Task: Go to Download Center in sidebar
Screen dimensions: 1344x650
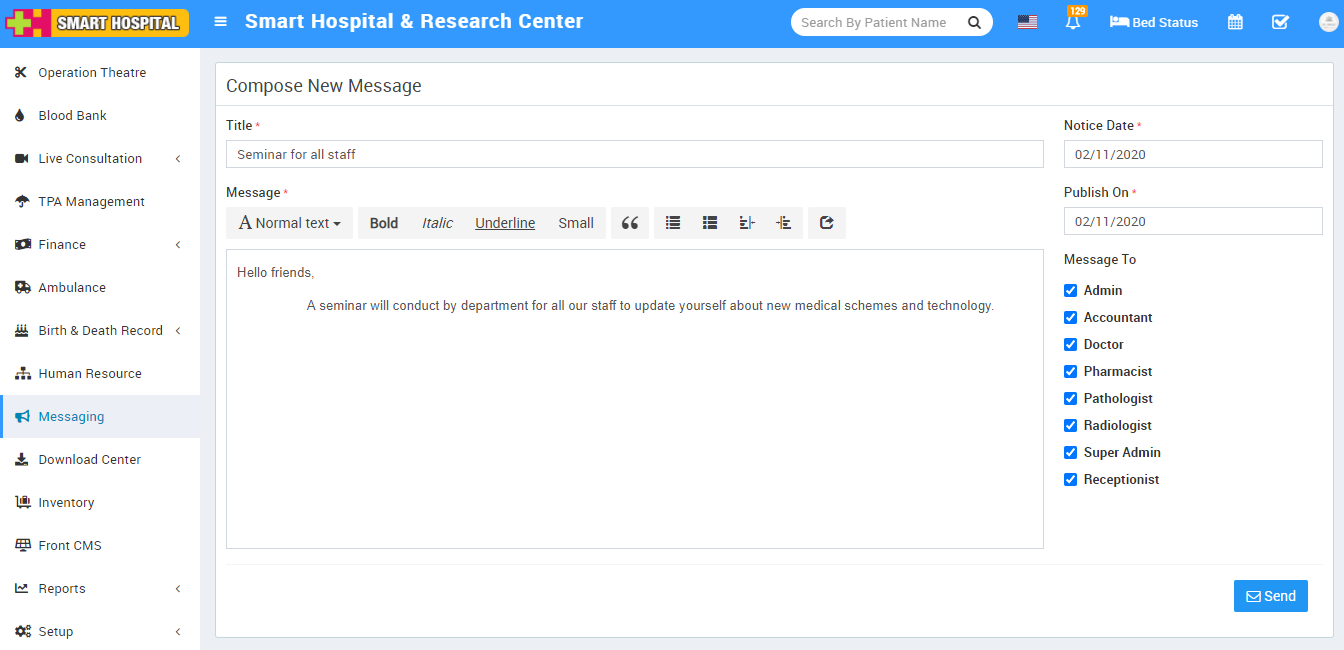Action: [89, 459]
